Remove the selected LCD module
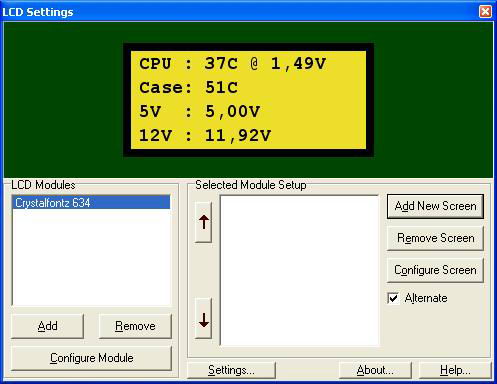The width and height of the screenshot is (497, 384). (x=135, y=326)
